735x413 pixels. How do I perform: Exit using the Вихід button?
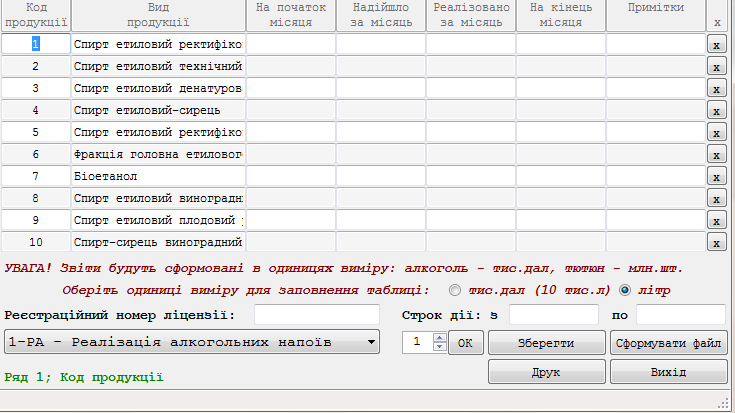coord(668,371)
